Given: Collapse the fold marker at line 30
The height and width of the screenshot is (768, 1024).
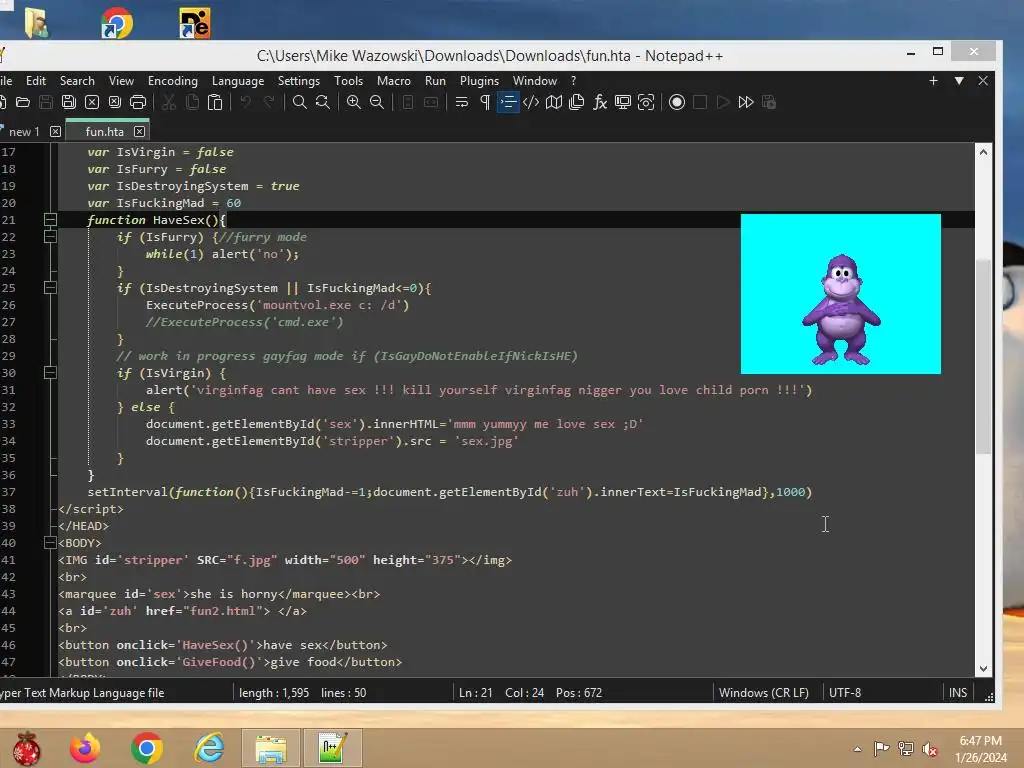Looking at the screenshot, I should (50, 373).
